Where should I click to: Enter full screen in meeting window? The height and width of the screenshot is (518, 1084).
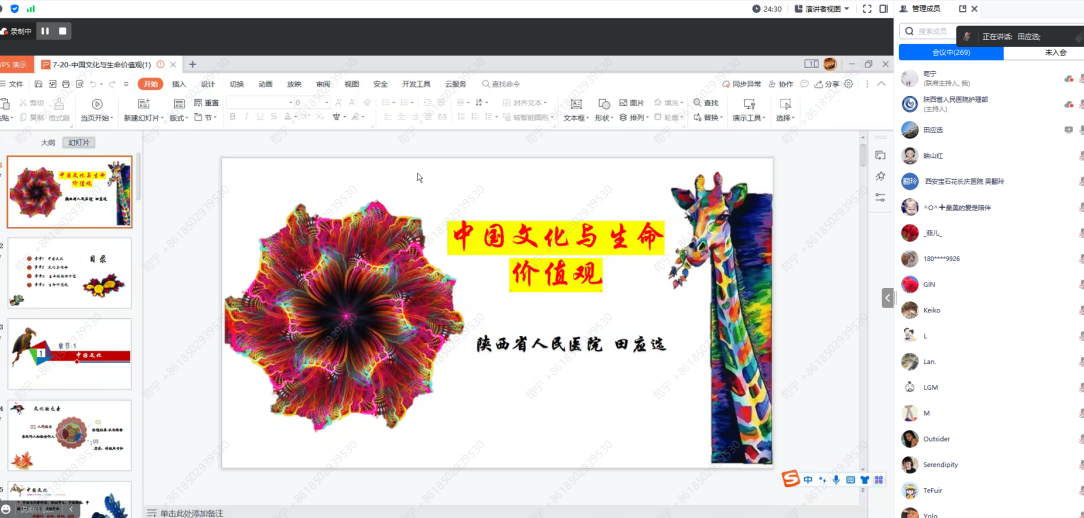pos(866,9)
